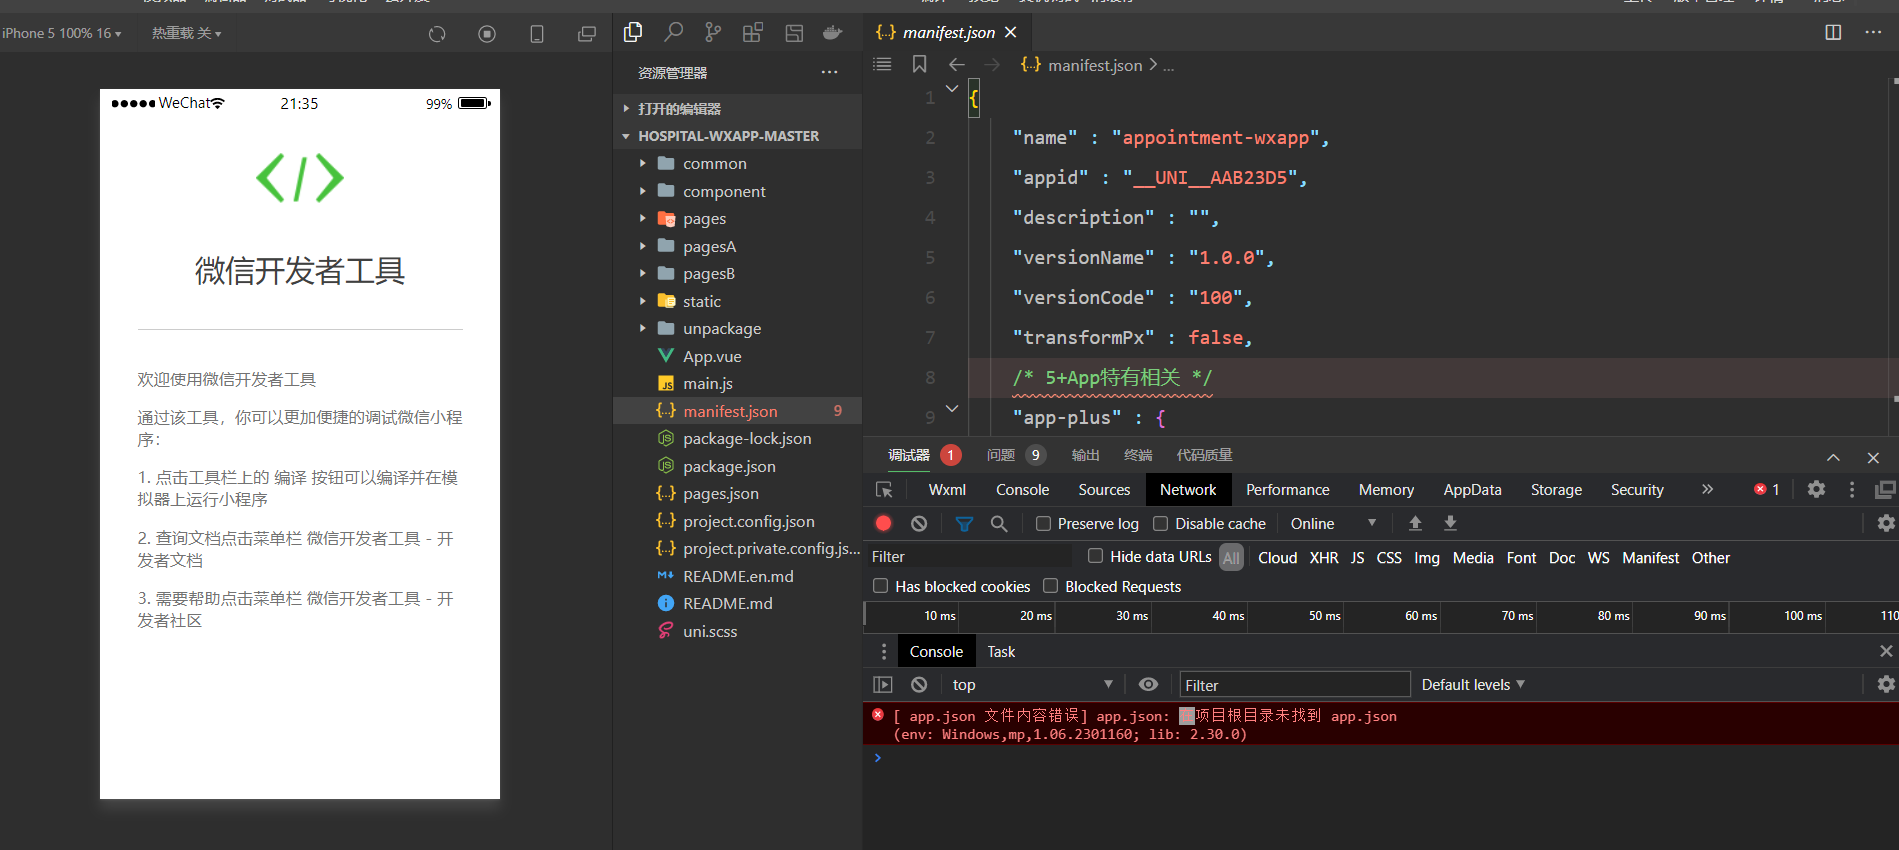1899x850 pixels.
Task: Toggle the console live expression eye icon
Action: 1148,685
